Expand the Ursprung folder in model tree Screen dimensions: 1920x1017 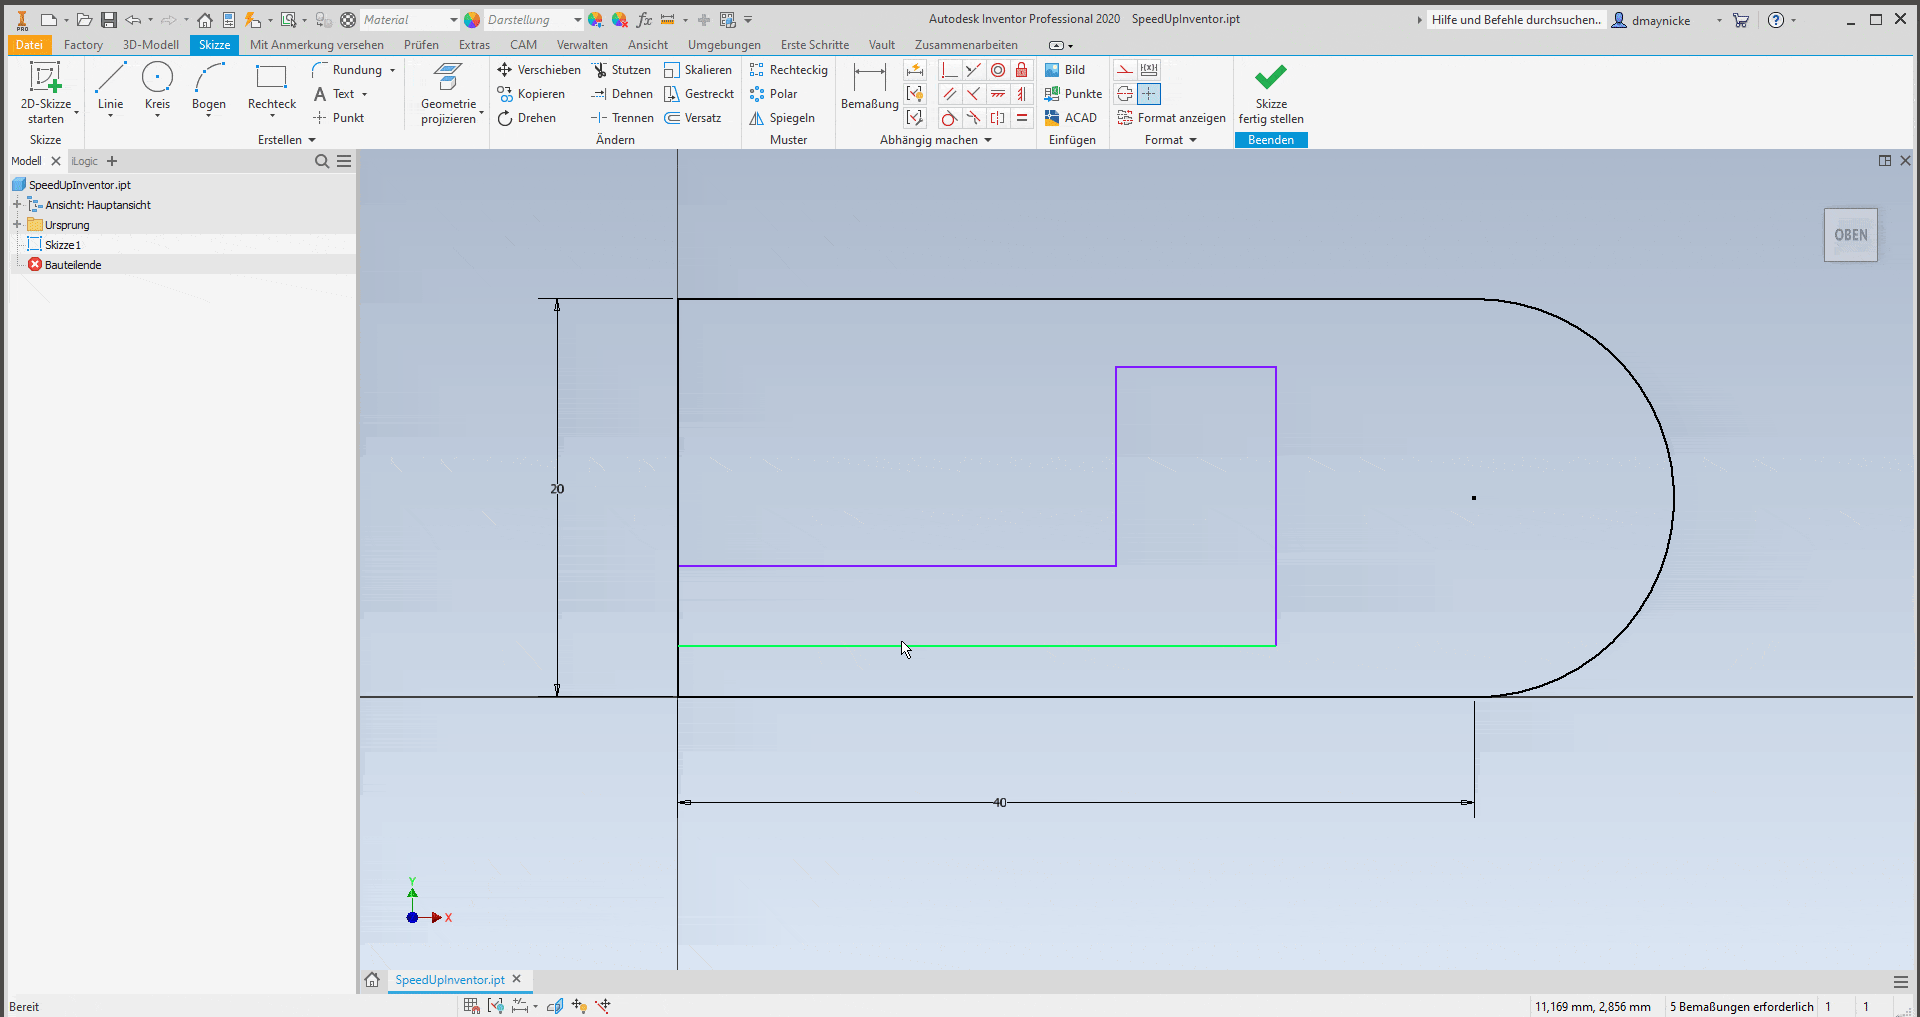click(x=17, y=224)
